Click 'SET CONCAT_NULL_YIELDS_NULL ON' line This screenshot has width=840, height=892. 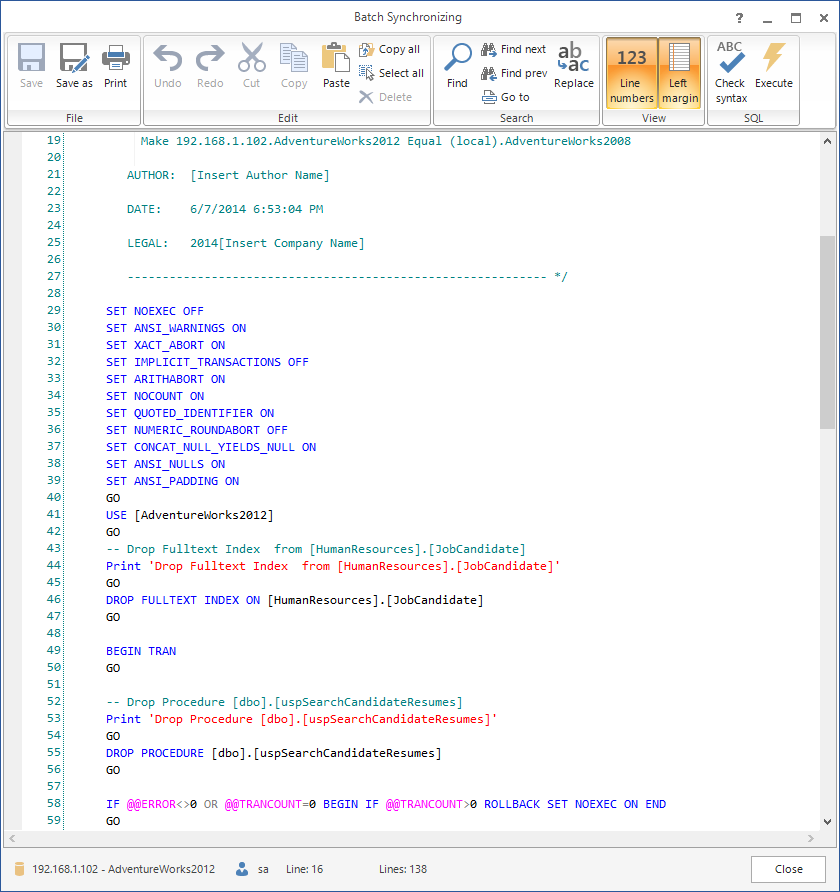click(x=211, y=447)
